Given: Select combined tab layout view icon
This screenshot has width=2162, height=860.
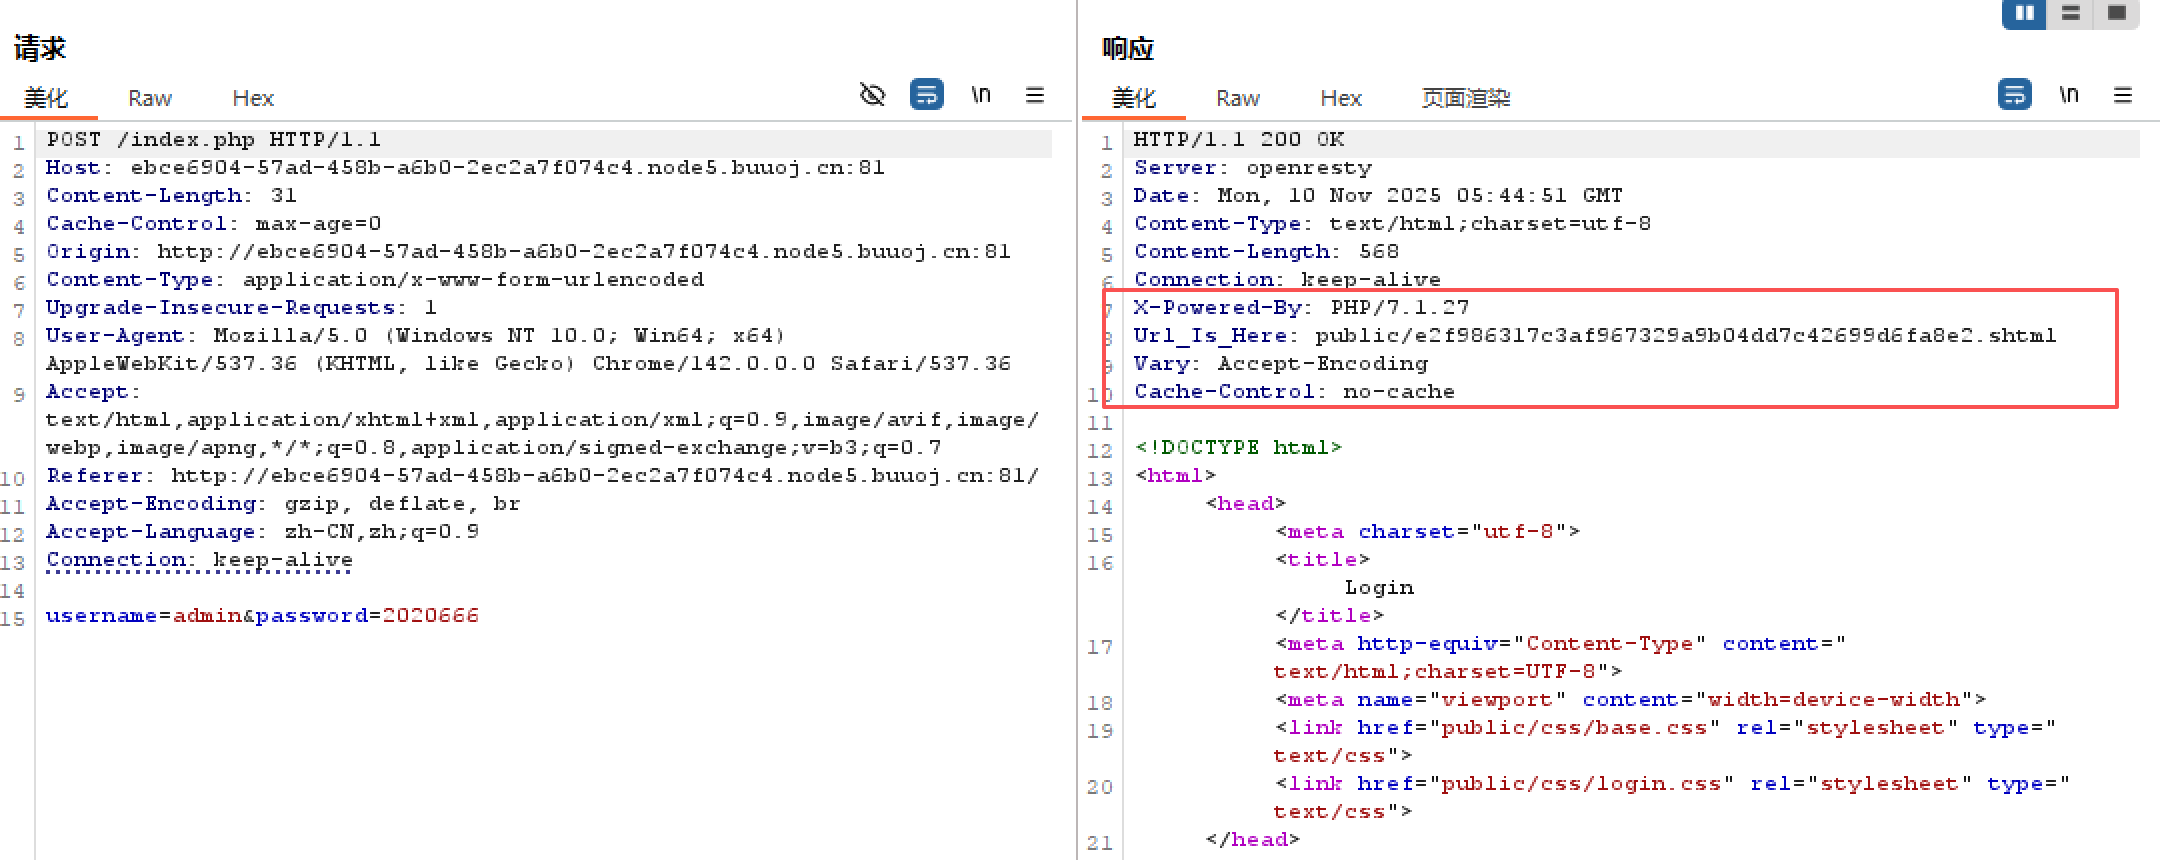Looking at the screenshot, I should (x=2116, y=13).
